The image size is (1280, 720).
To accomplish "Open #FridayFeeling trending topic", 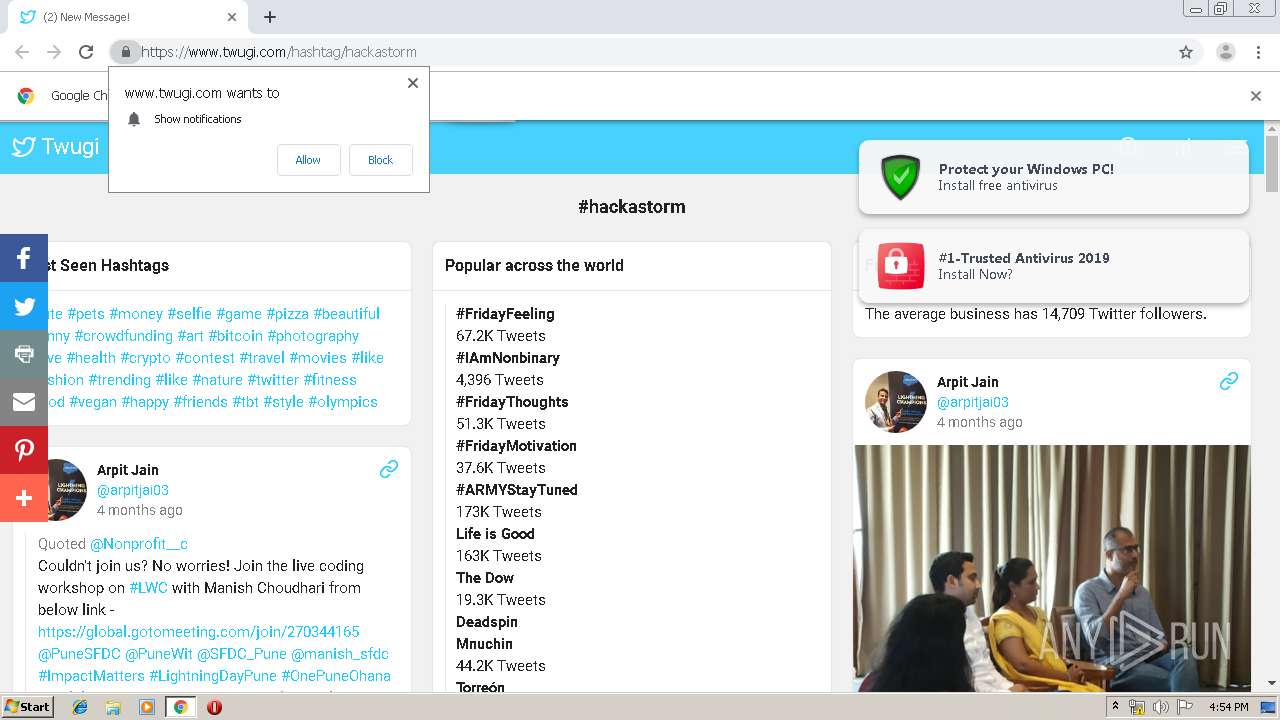I will [x=505, y=314].
